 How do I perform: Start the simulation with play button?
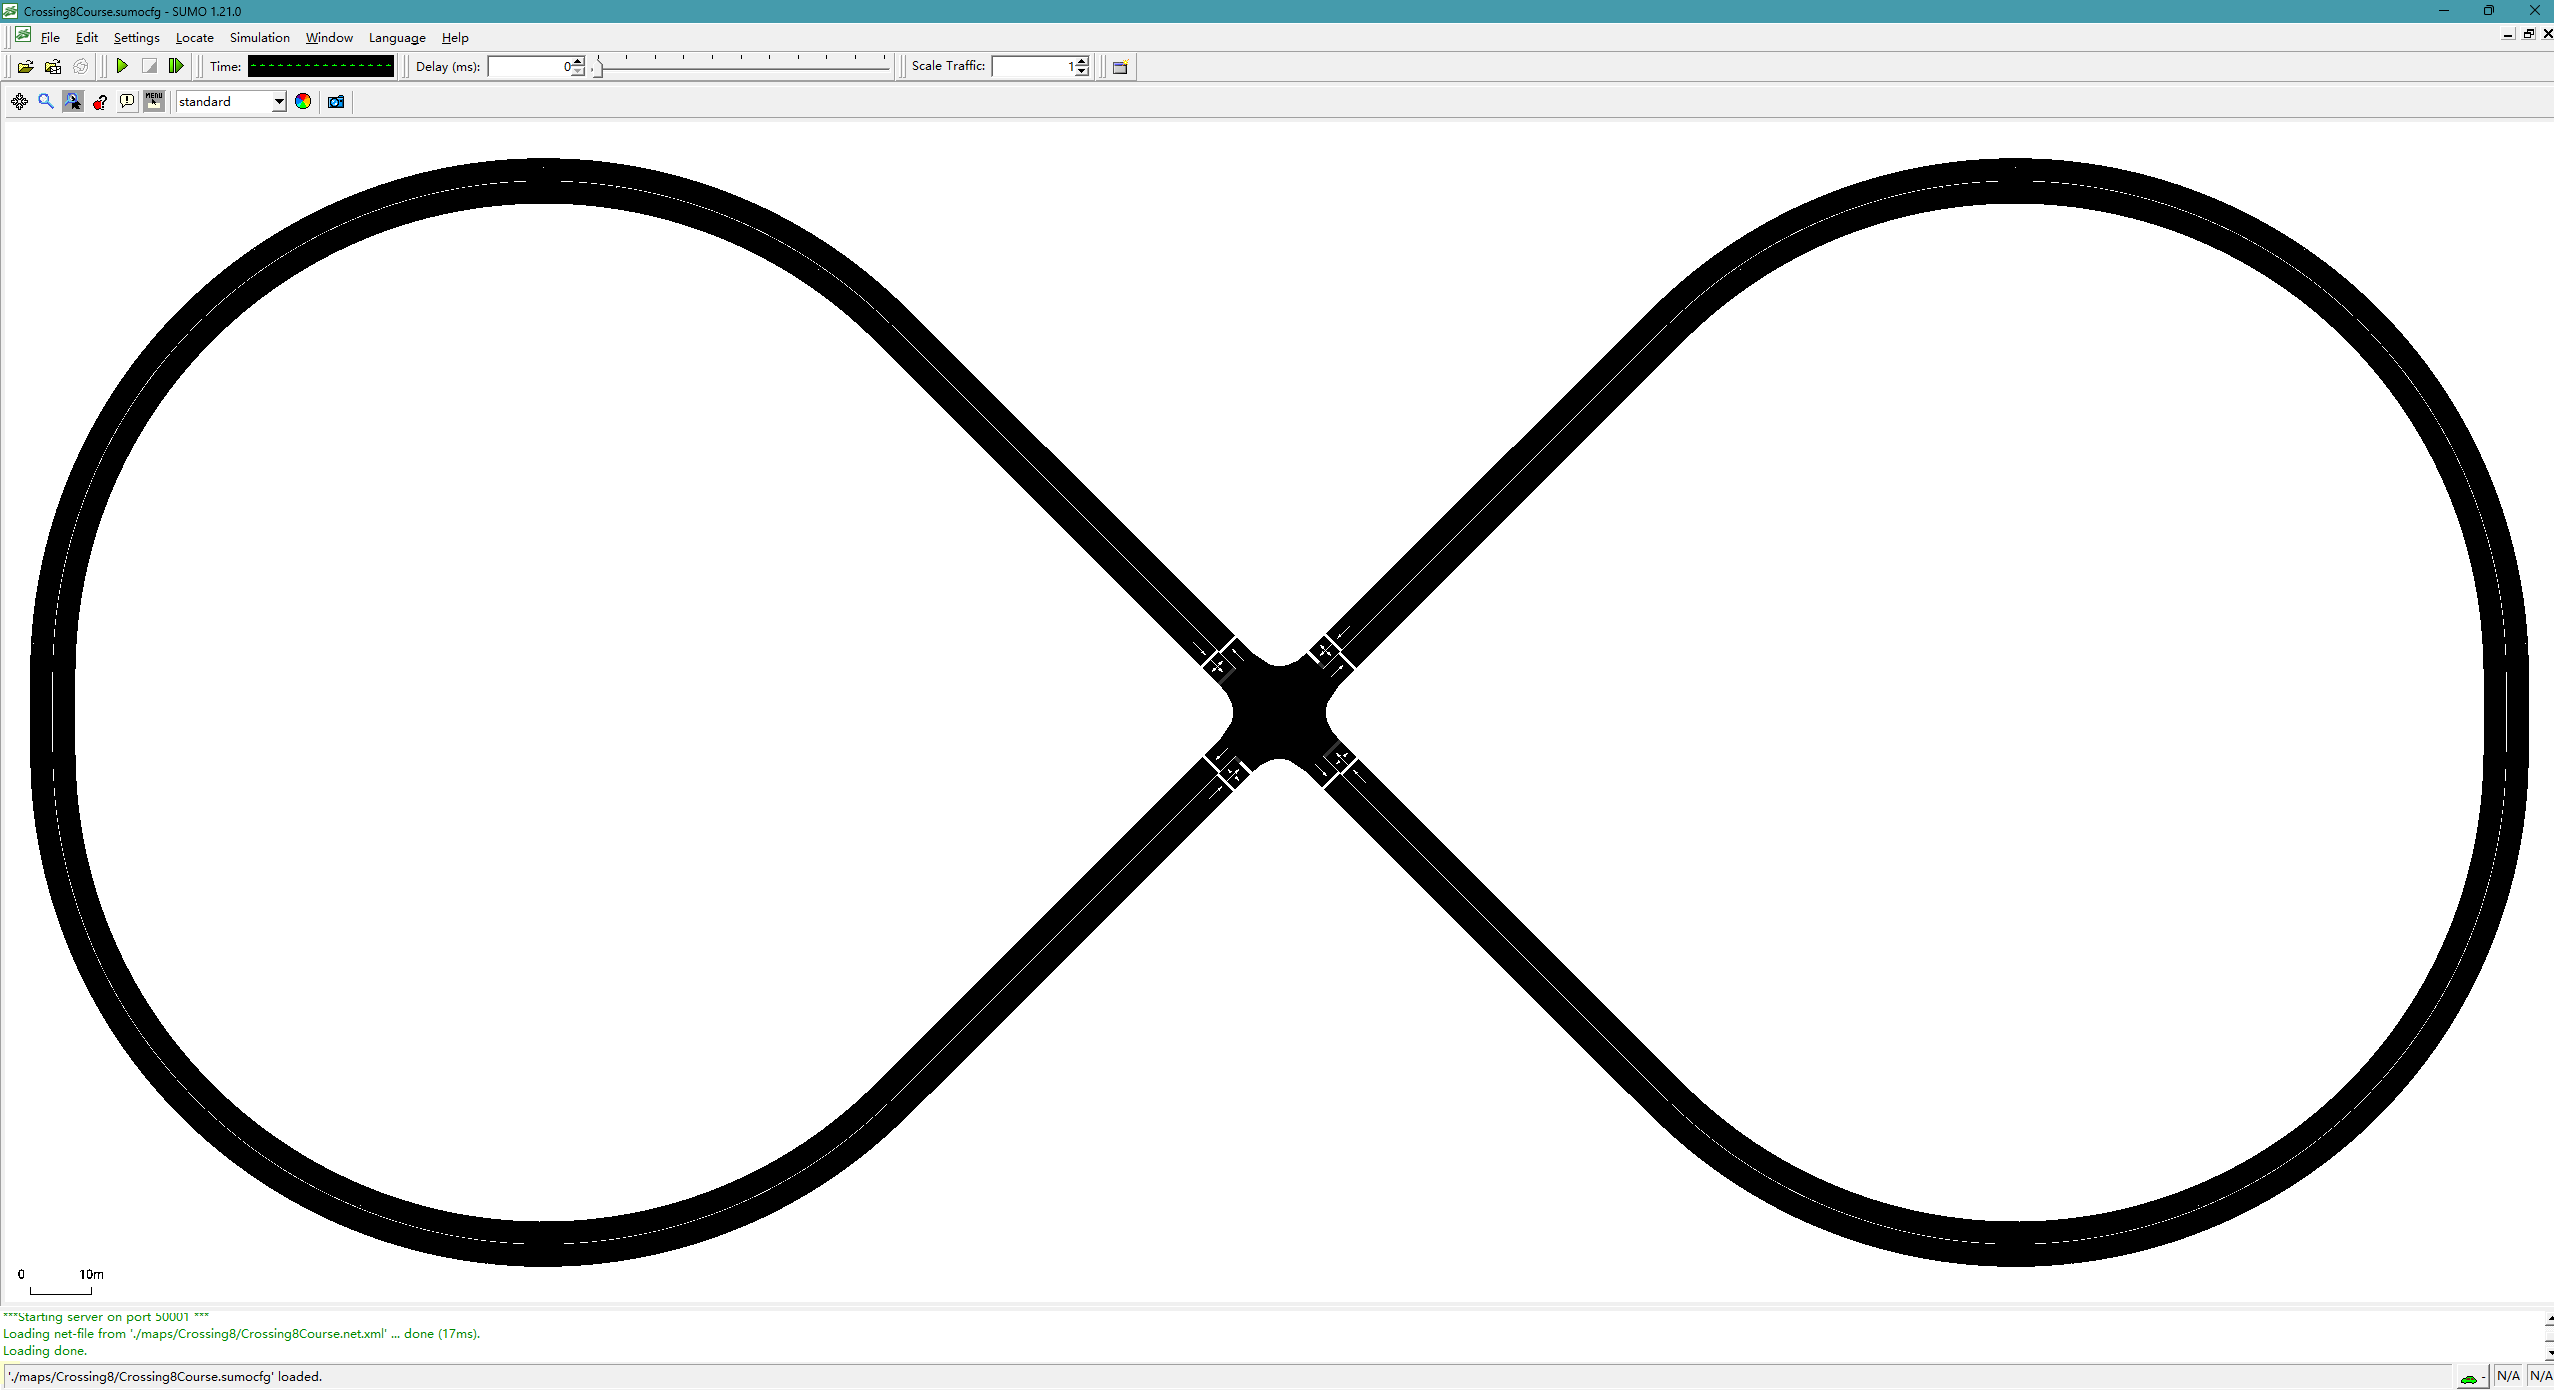(122, 66)
